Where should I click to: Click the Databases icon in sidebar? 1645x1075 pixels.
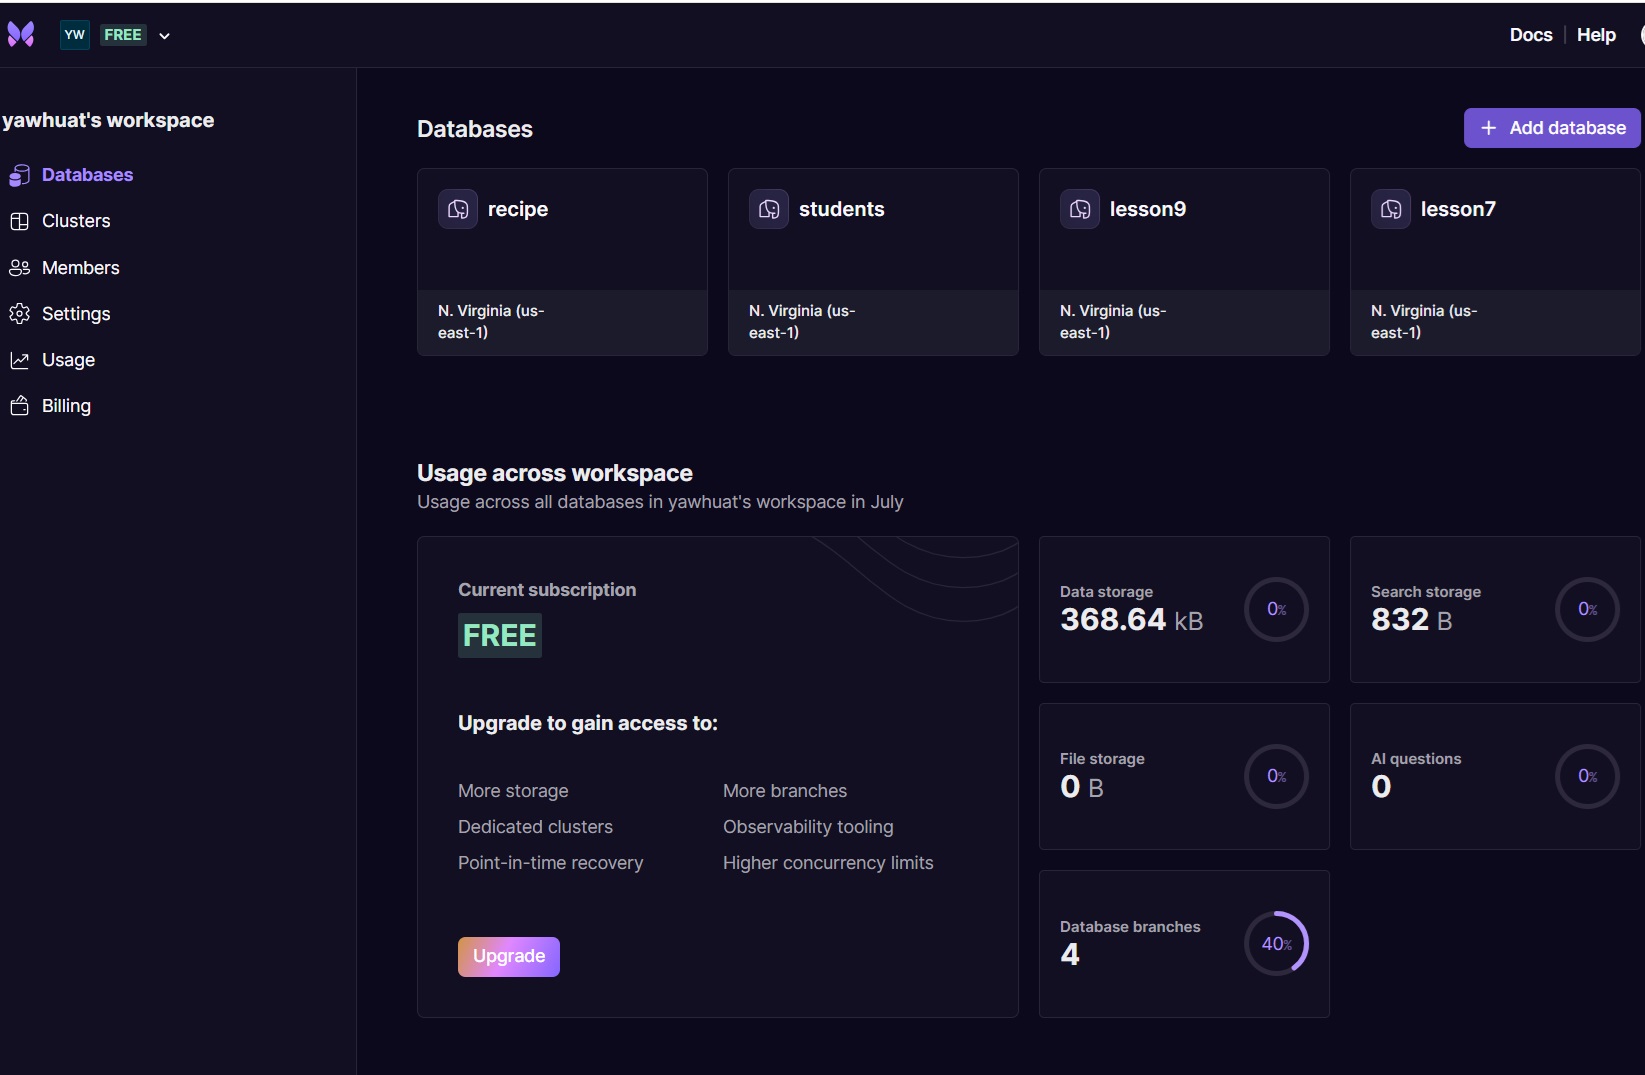click(19, 176)
